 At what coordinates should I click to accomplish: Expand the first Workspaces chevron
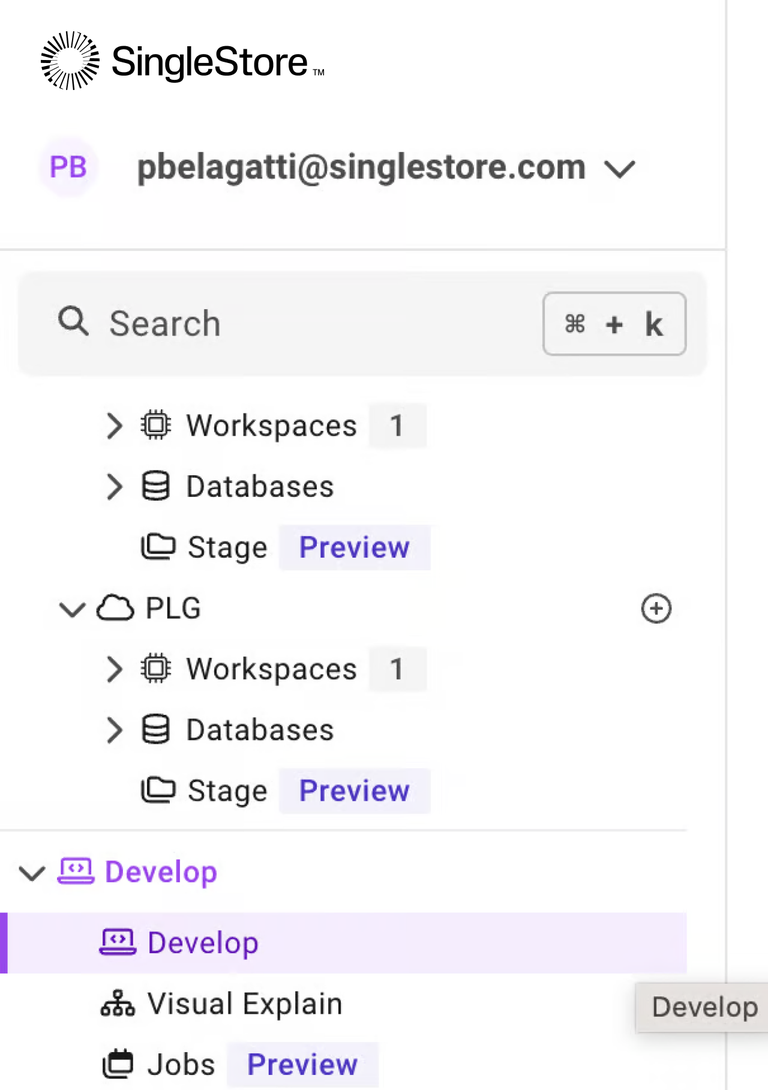pos(115,426)
